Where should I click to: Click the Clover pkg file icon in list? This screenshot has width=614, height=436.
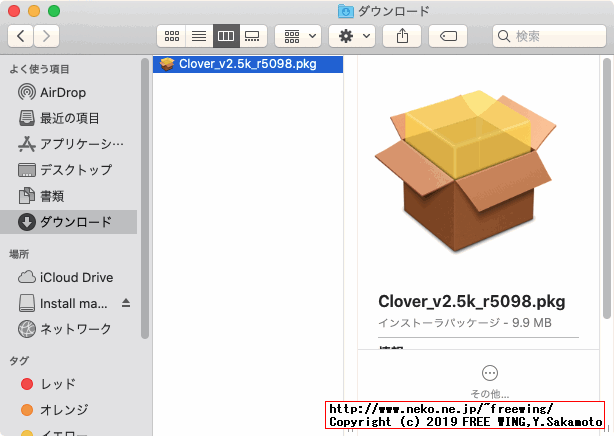tap(167, 64)
